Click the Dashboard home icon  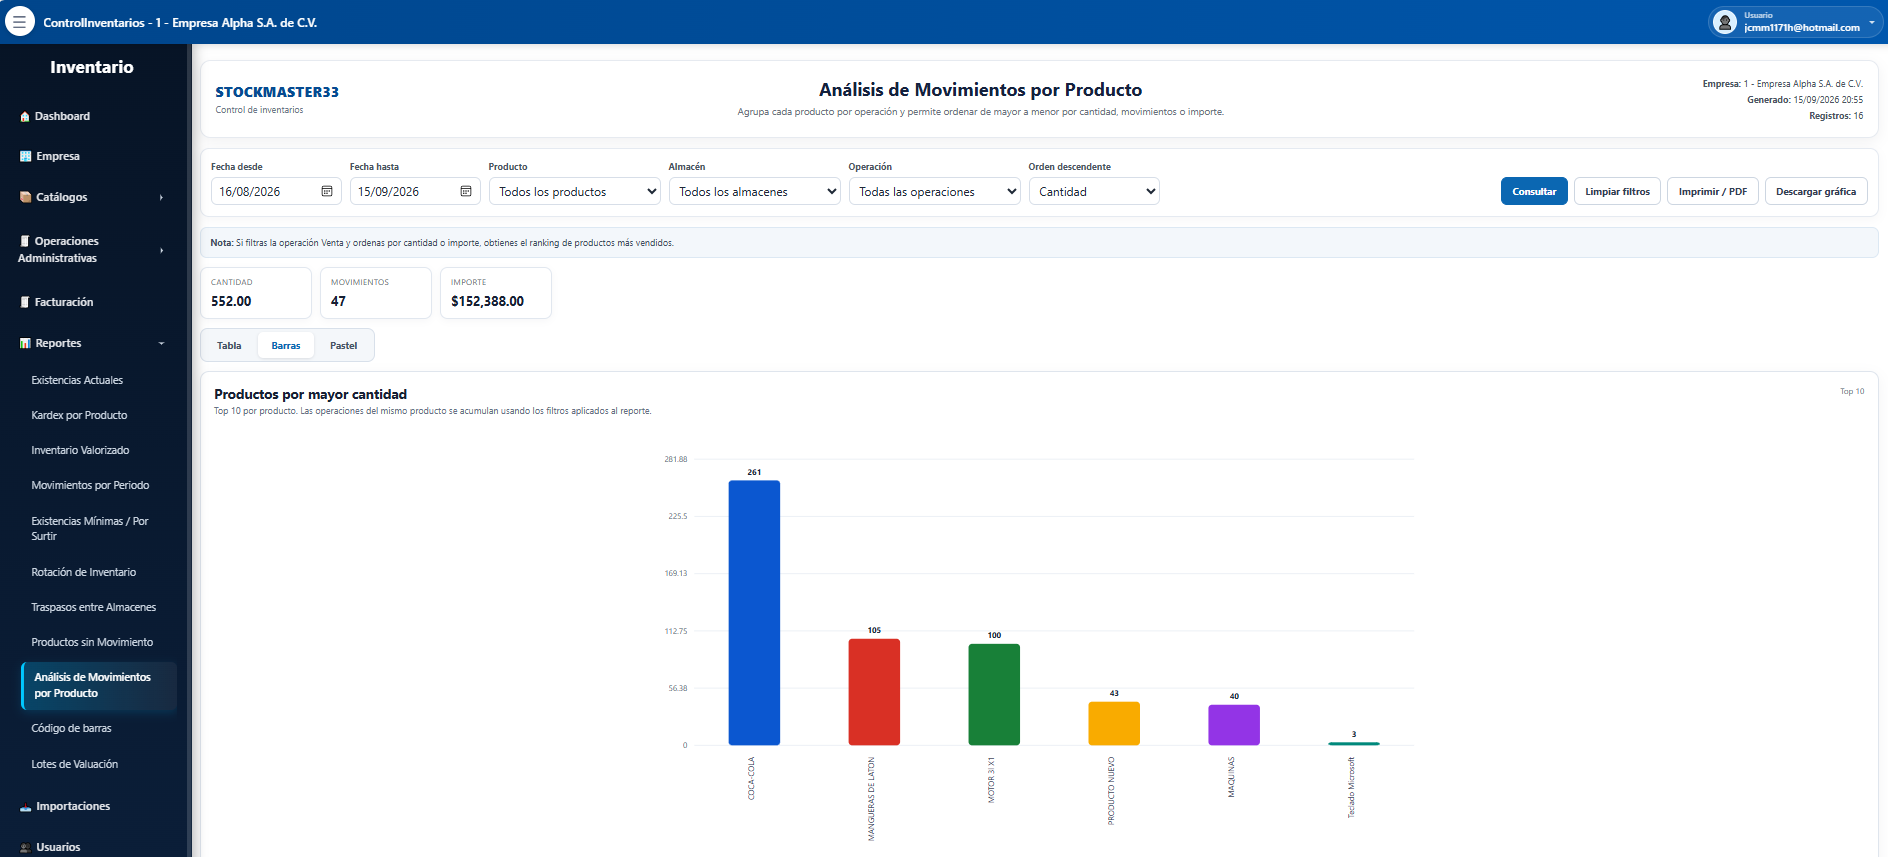click(25, 117)
